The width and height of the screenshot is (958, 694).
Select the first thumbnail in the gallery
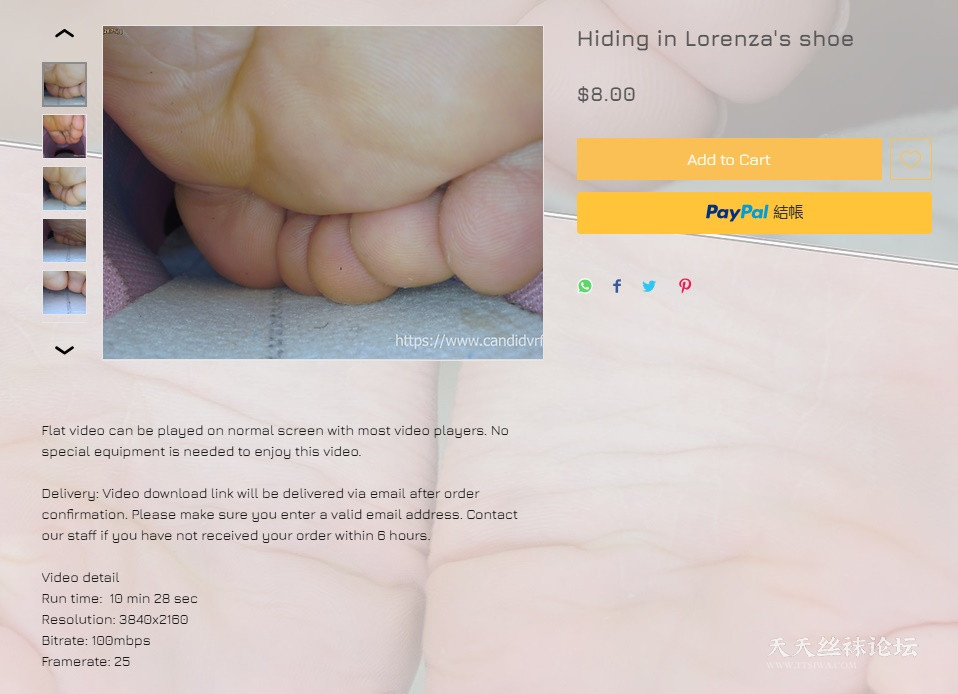pyautogui.click(x=64, y=84)
